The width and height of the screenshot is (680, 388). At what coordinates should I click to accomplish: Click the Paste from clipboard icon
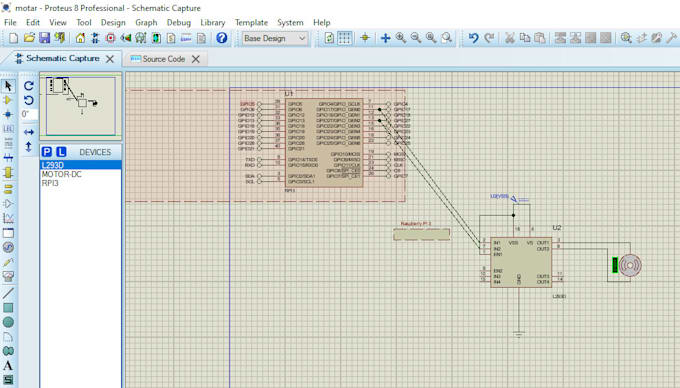pyautogui.click(x=540, y=38)
